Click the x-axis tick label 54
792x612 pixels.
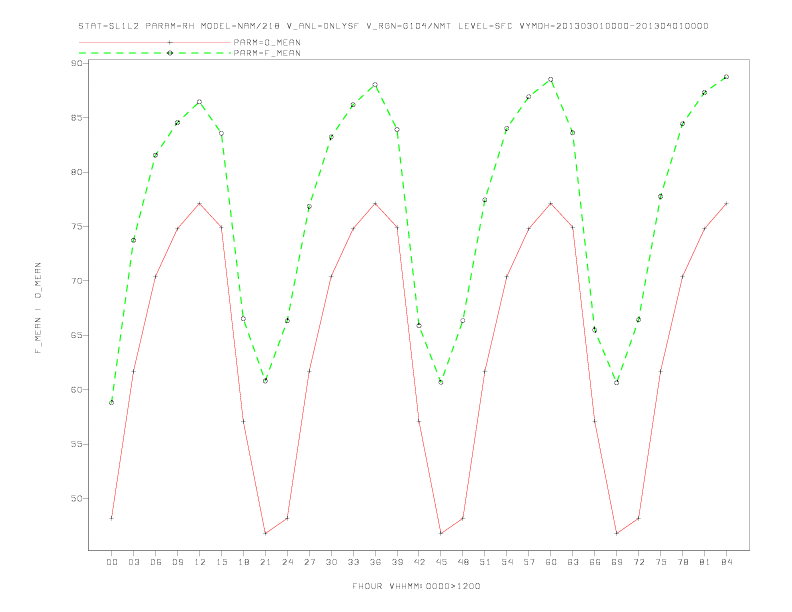(507, 562)
